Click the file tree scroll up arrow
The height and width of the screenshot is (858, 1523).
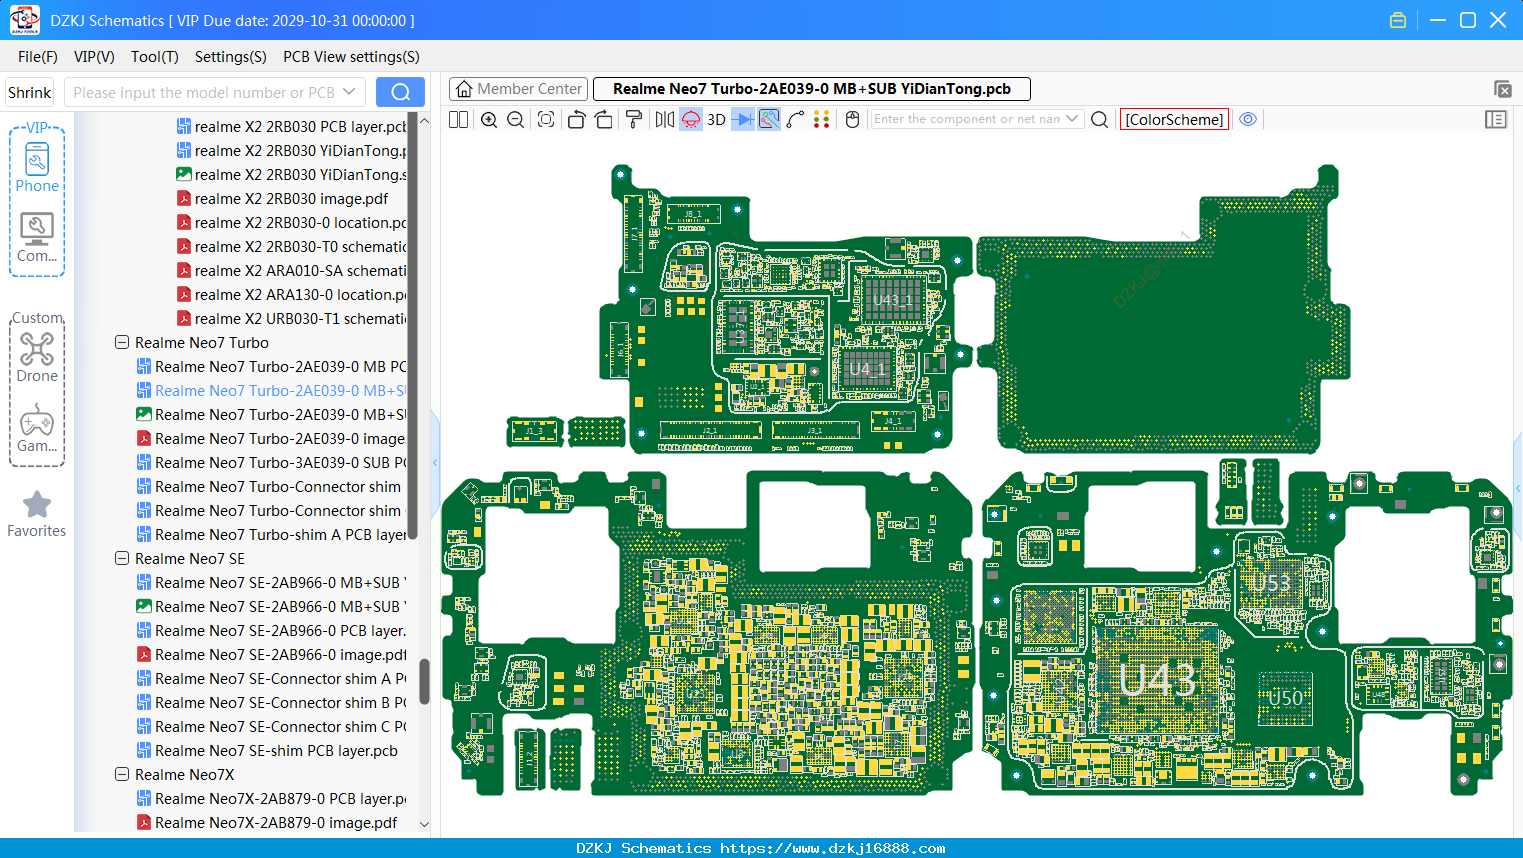[x=424, y=120]
